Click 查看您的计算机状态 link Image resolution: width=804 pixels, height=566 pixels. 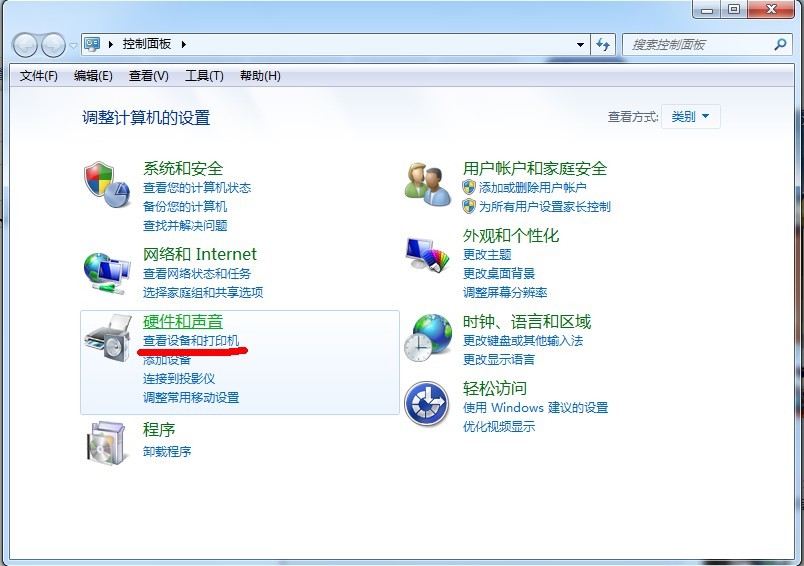pos(197,188)
